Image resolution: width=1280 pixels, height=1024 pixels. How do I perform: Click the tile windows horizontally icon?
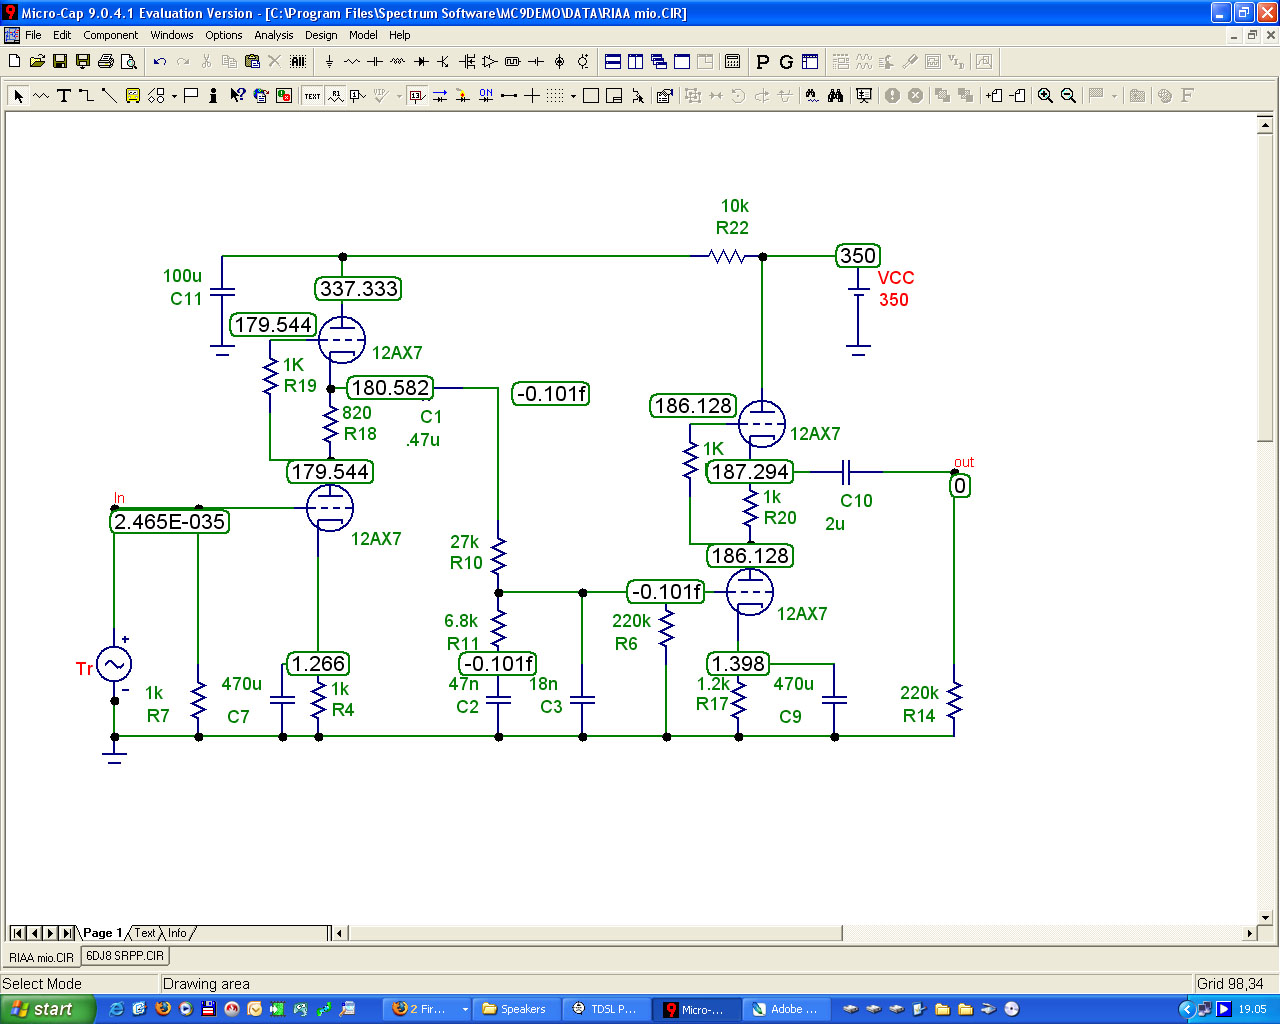(x=613, y=62)
